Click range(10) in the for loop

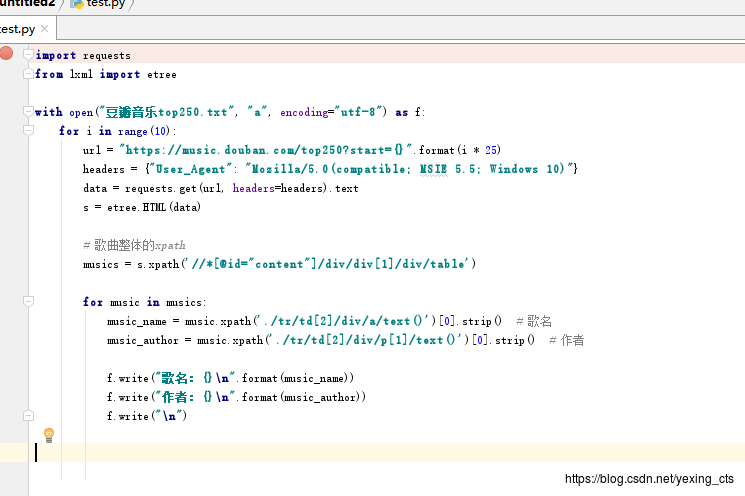(144, 132)
